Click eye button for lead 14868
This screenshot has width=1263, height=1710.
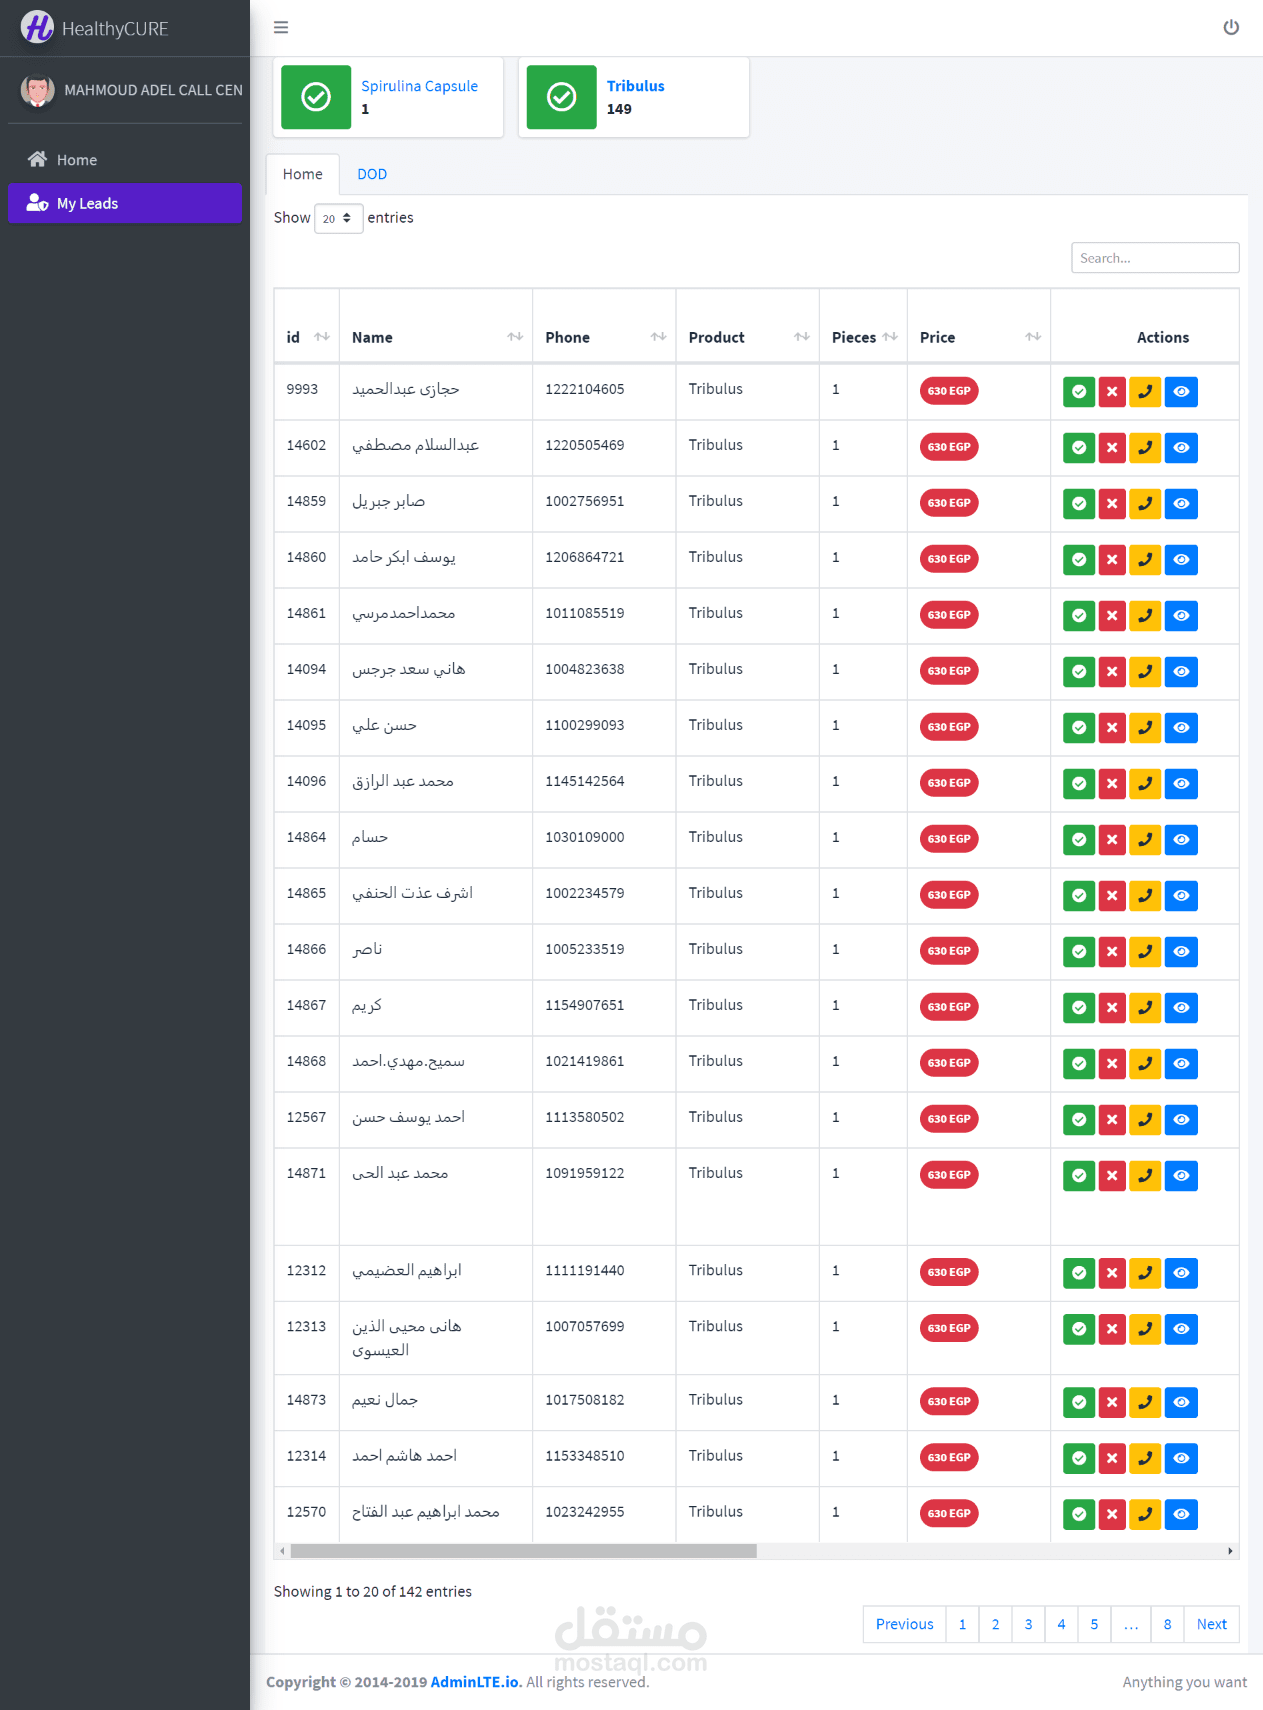click(x=1181, y=1063)
